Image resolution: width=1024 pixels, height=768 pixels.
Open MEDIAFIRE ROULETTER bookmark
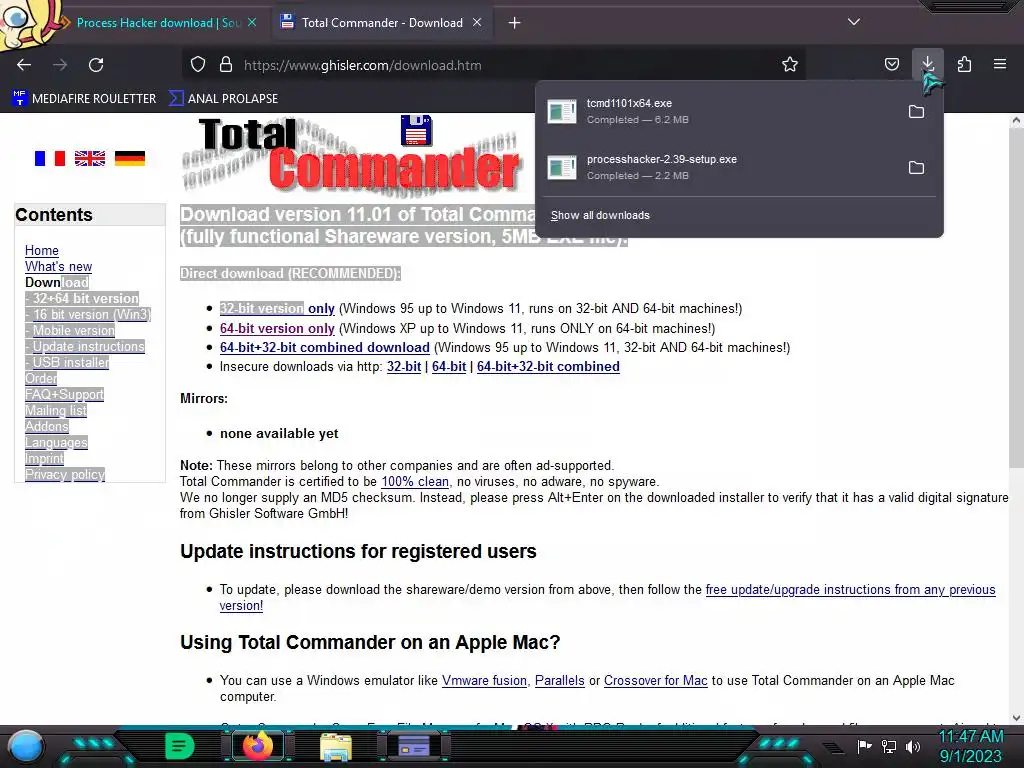(x=84, y=99)
